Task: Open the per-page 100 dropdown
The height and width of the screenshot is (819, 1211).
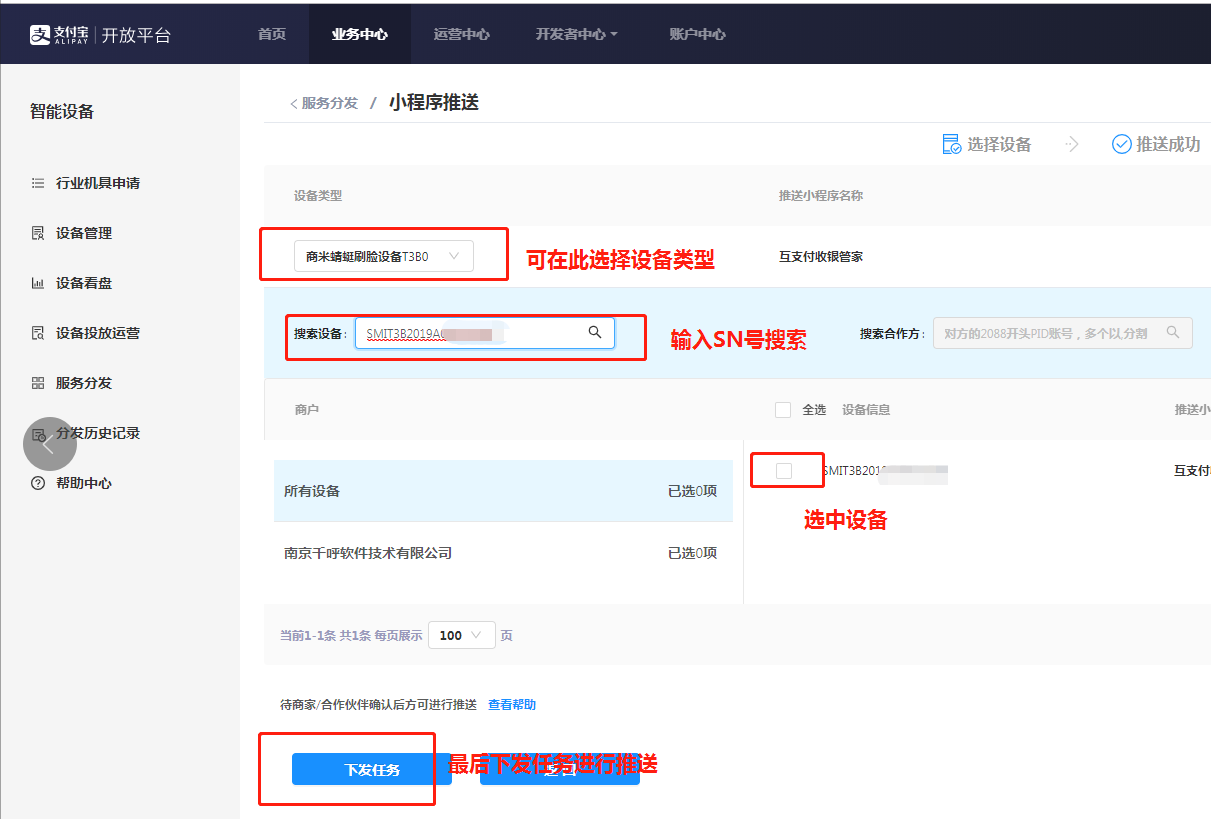Action: [x=461, y=635]
